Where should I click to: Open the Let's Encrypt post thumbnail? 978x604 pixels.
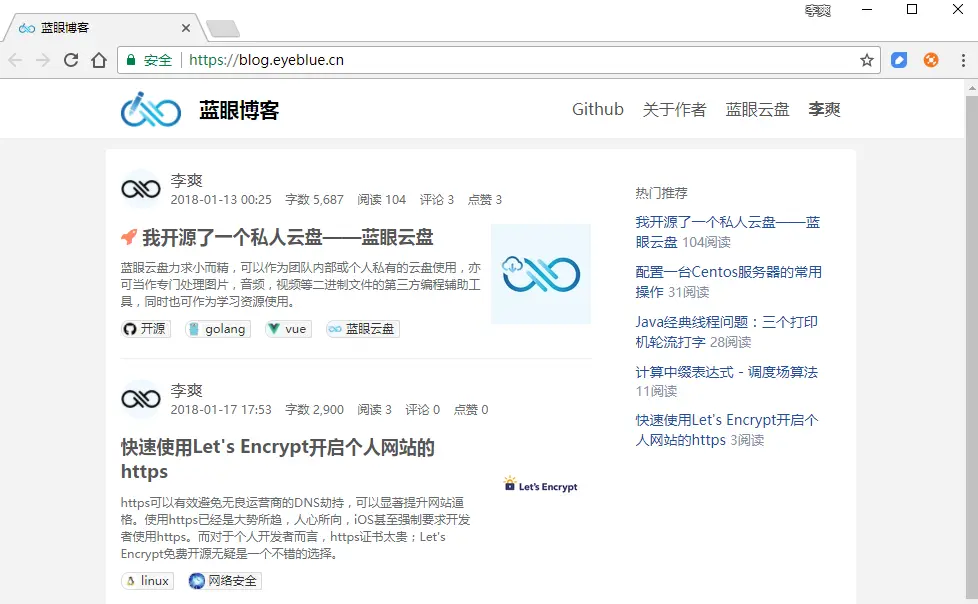click(541, 484)
